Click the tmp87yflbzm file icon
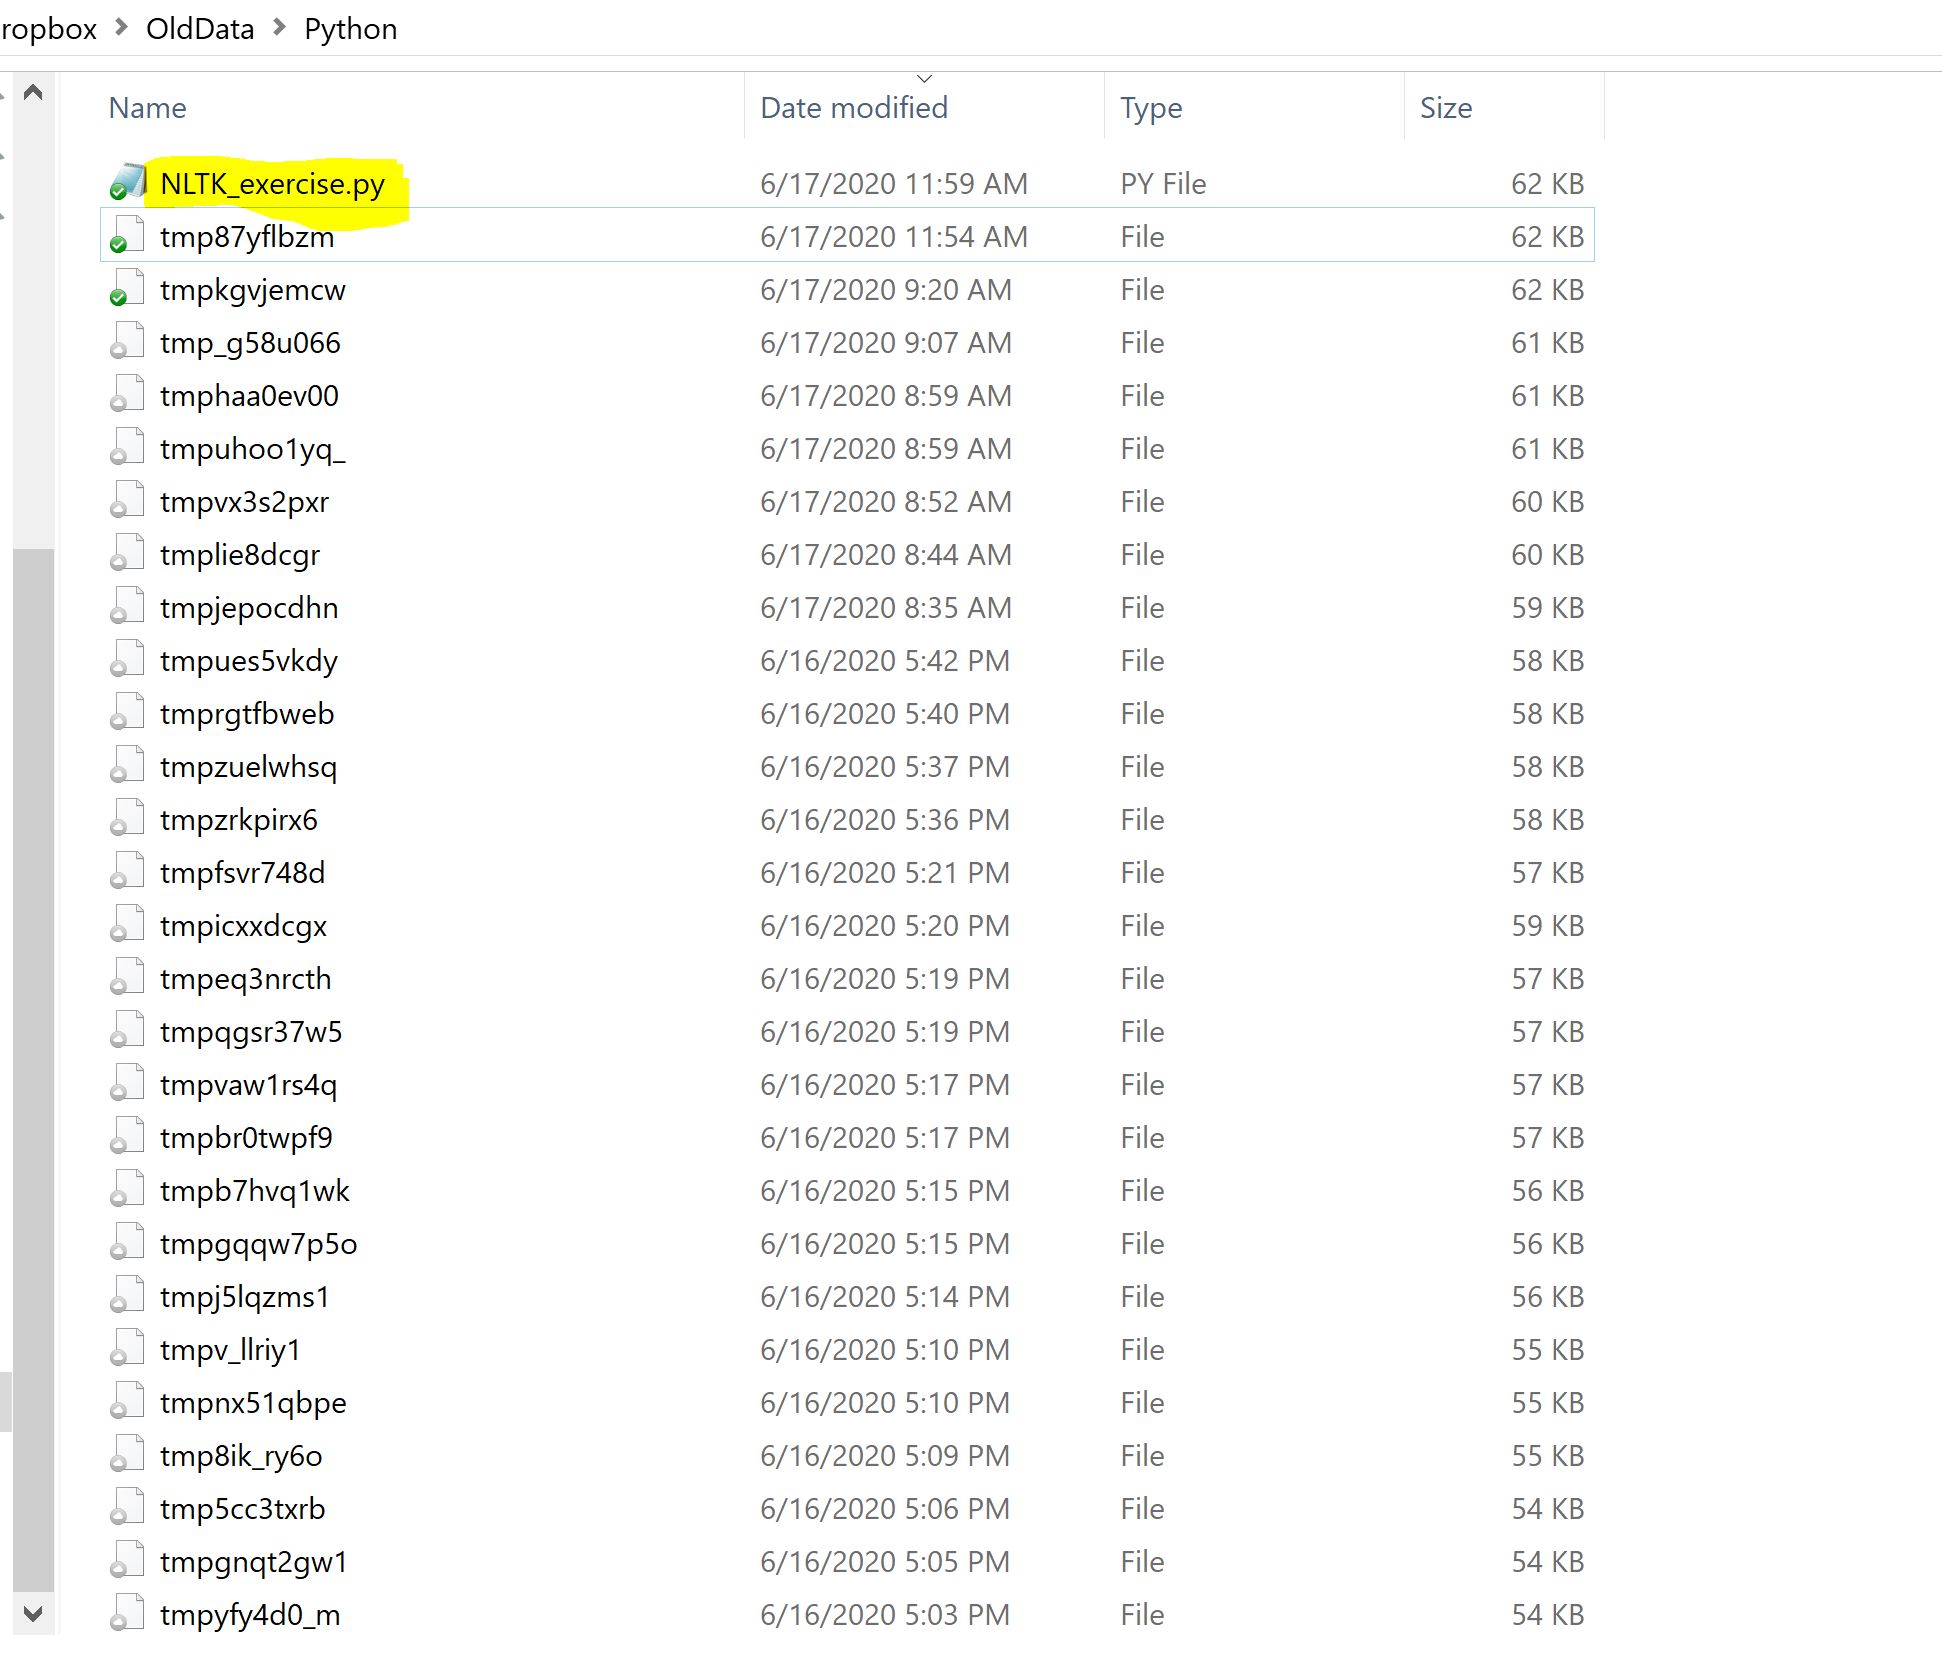 (x=128, y=236)
